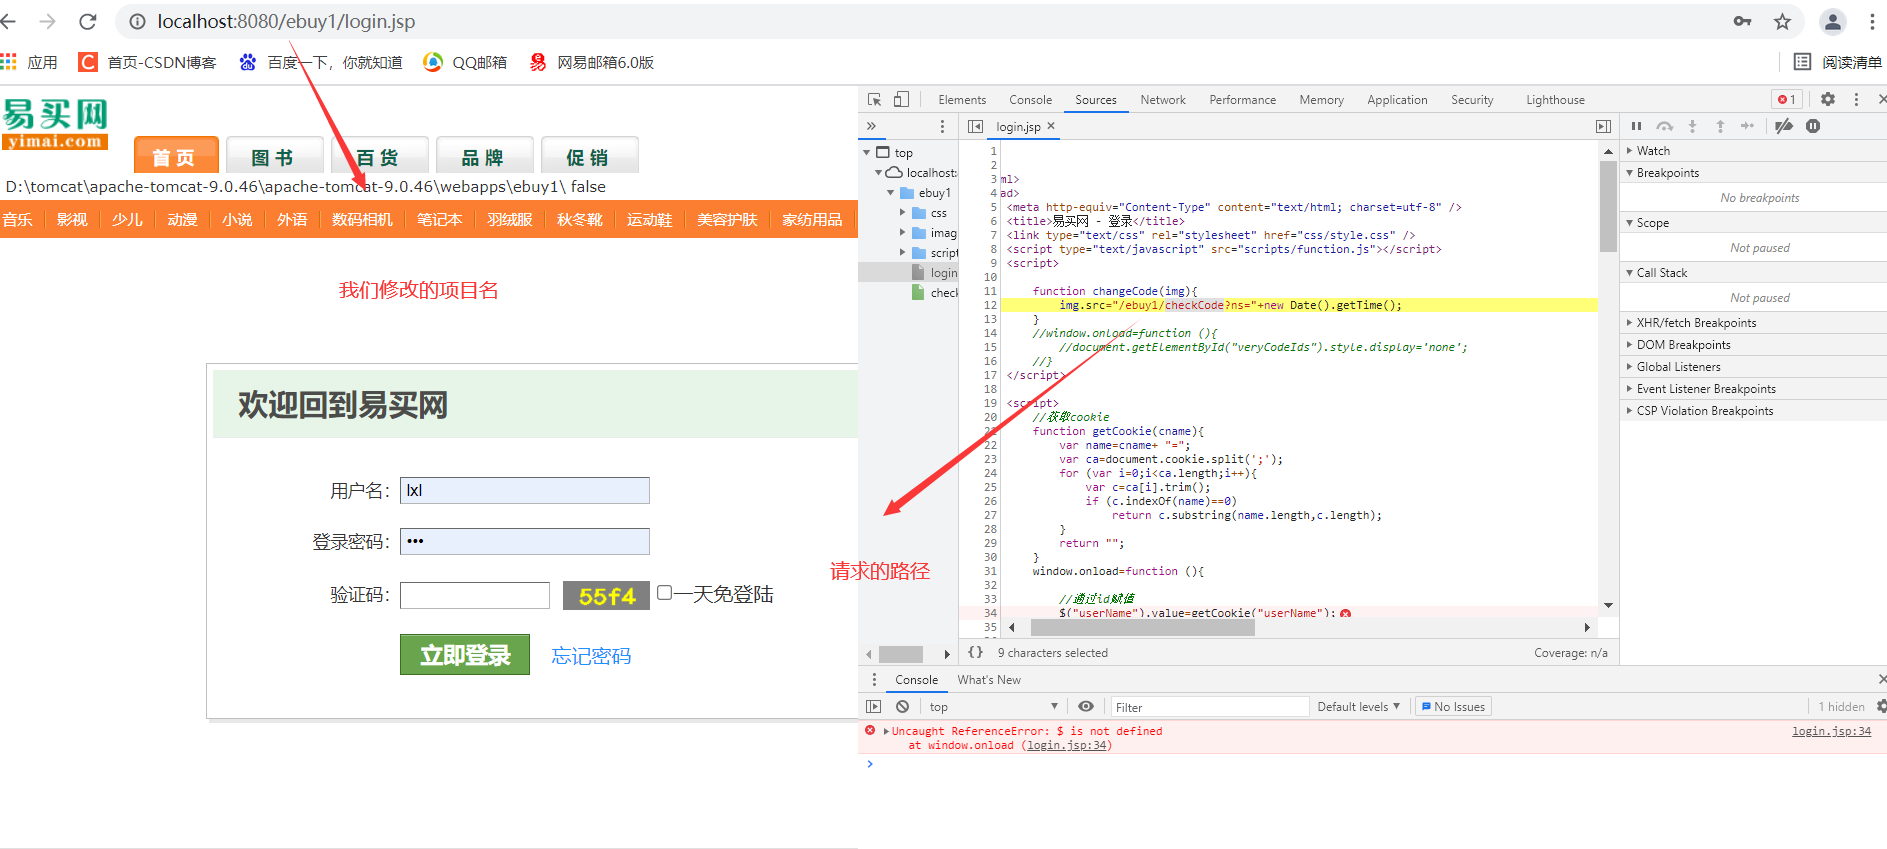Switch to the Network tab
Screen dimensions: 1887x849
pyautogui.click(x=1163, y=100)
